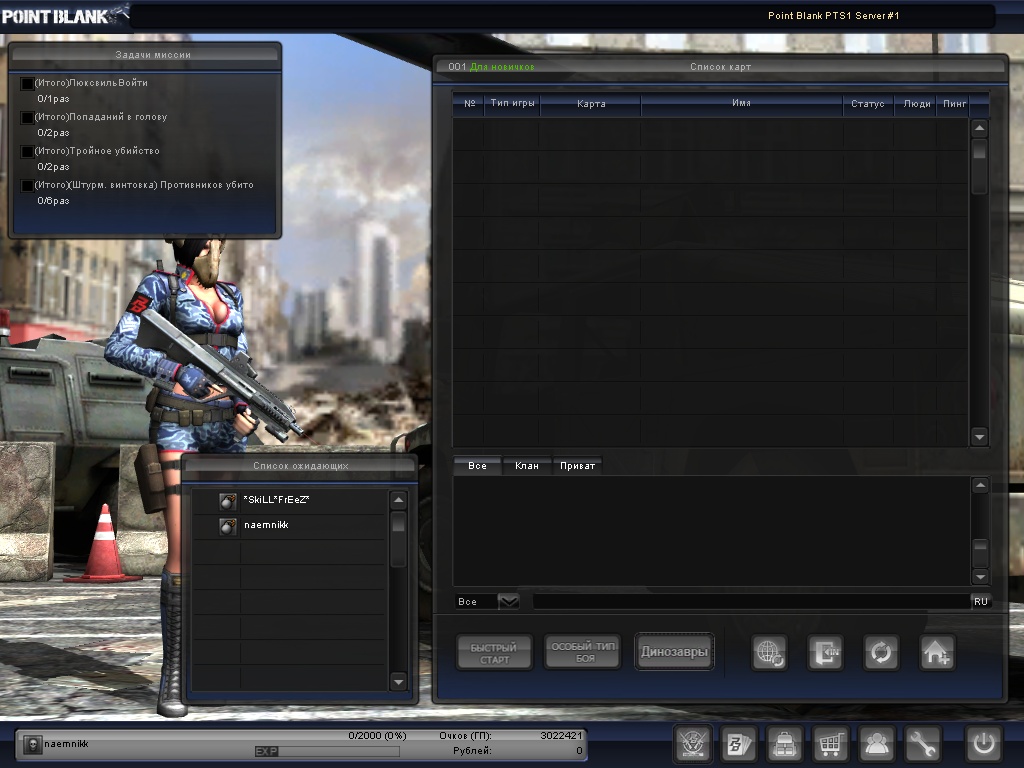The image size is (1024, 768).
Task: Click the power exit icon
Action: tap(984, 744)
